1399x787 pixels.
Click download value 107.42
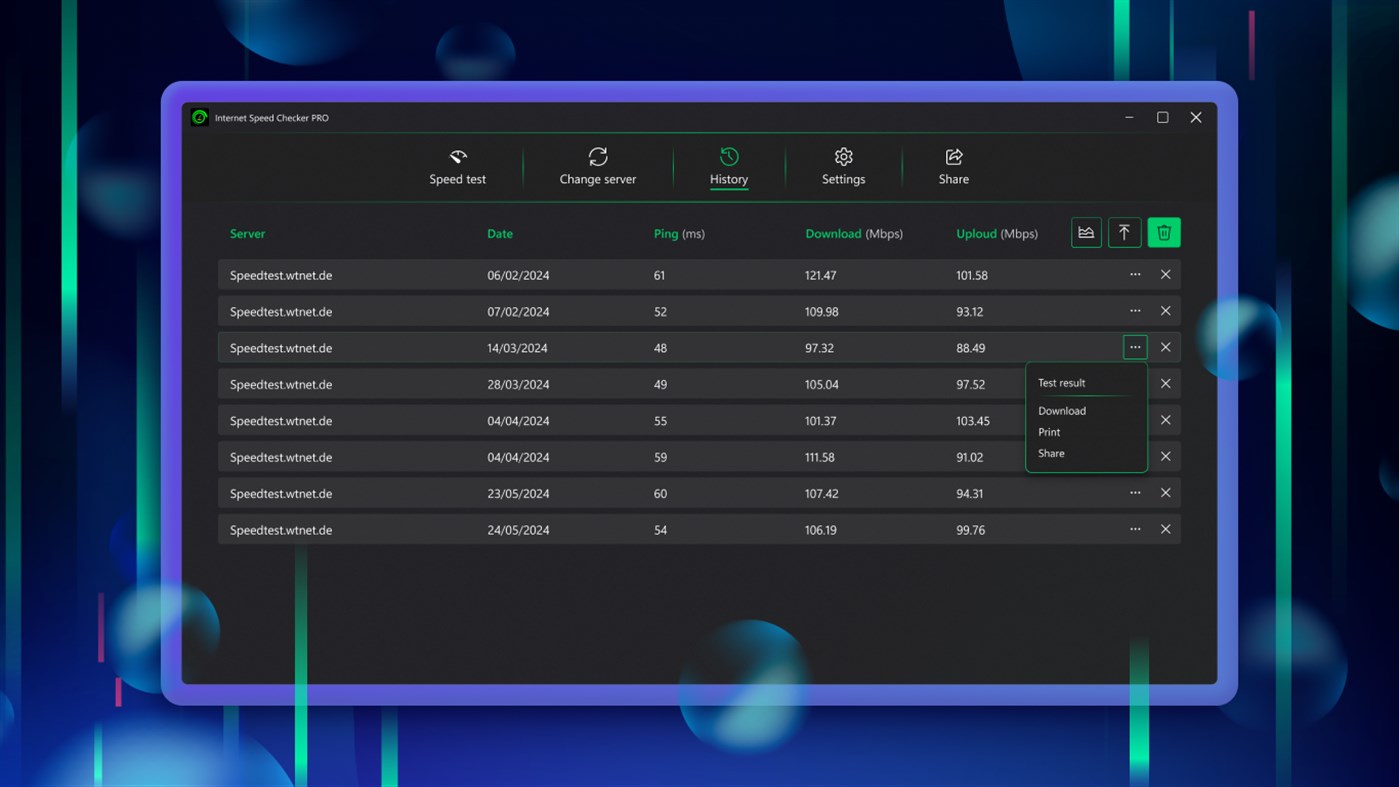pos(822,494)
